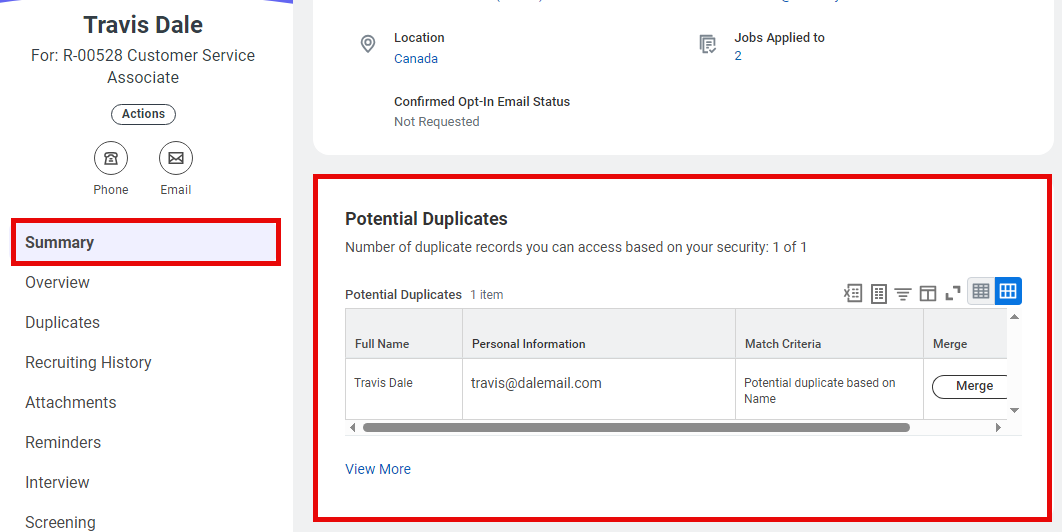This screenshot has width=1062, height=532.
Task: Select the Overview sidebar item
Action: coord(57,282)
